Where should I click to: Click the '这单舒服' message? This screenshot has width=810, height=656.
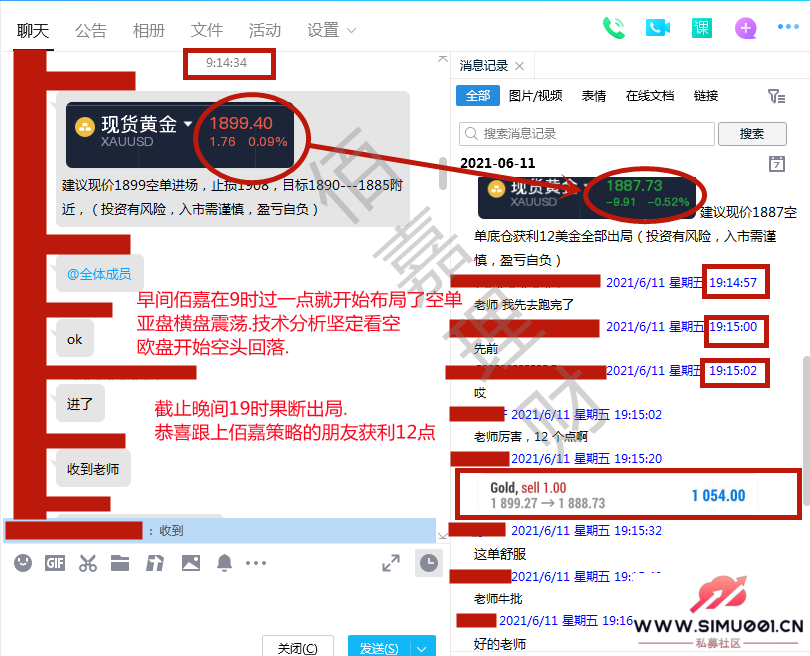point(500,554)
